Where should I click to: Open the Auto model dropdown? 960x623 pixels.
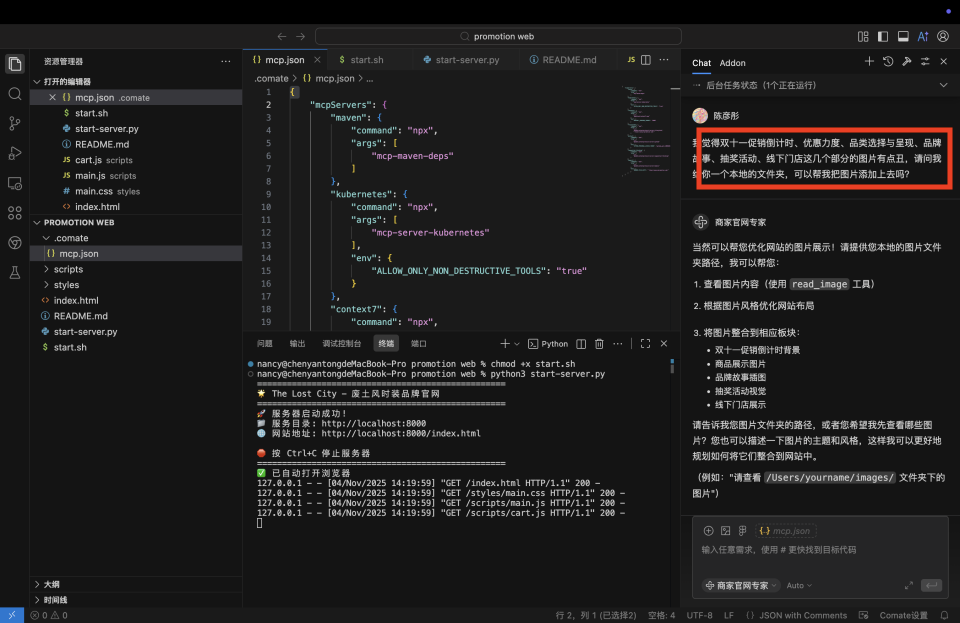coord(799,586)
